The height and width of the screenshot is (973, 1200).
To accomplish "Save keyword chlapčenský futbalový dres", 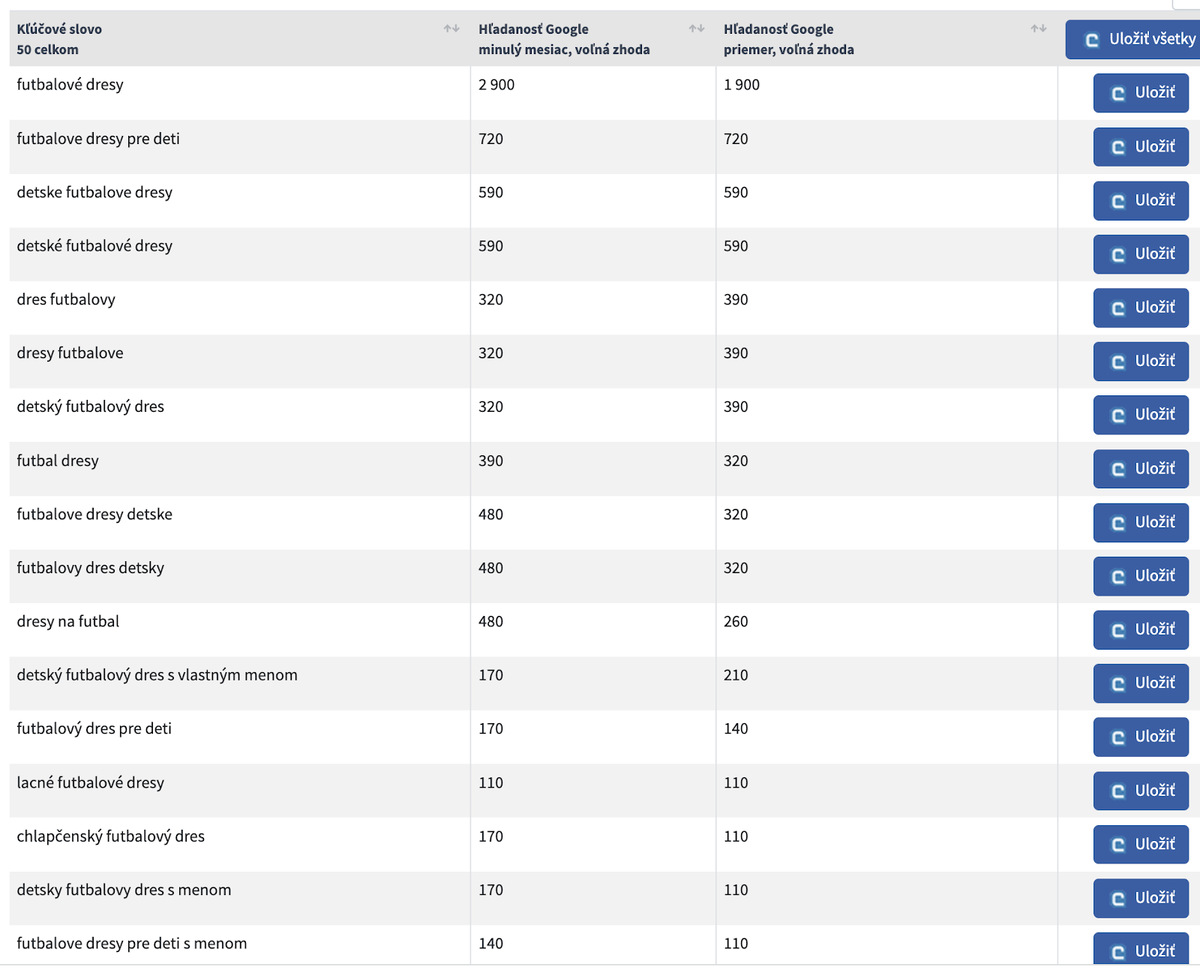I will [1141, 844].
